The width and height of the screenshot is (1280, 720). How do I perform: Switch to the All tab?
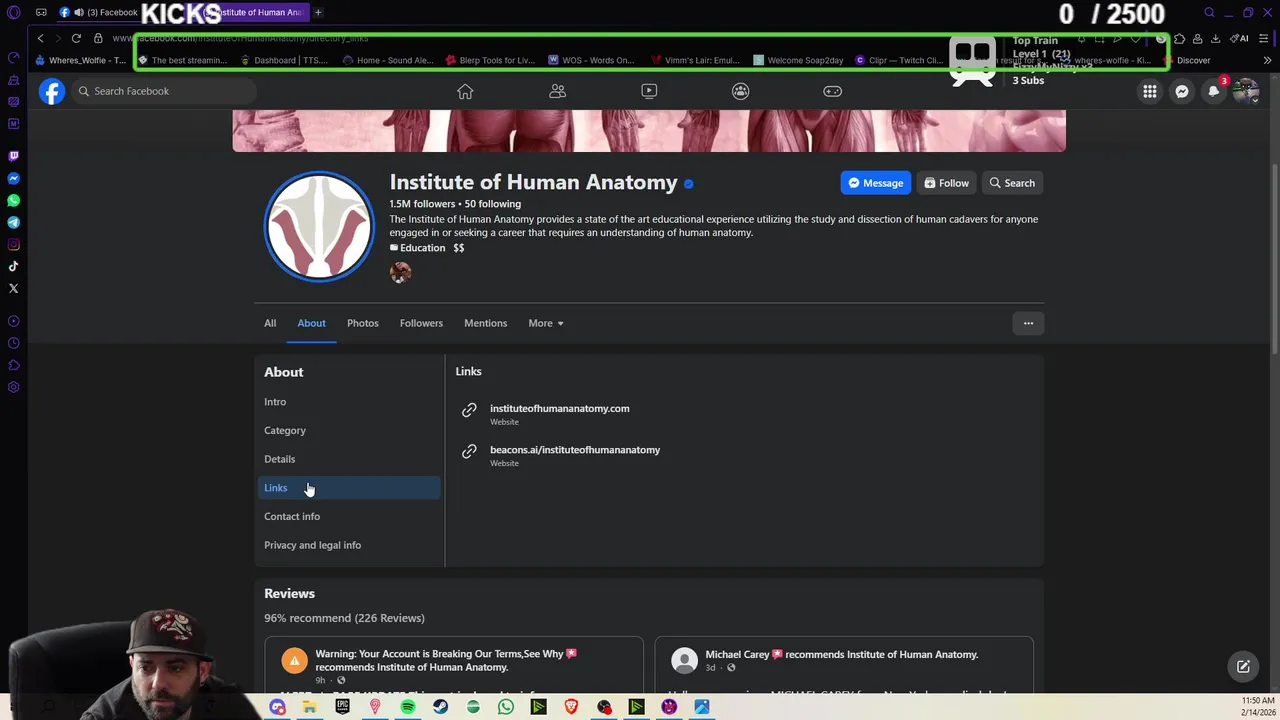coord(270,323)
